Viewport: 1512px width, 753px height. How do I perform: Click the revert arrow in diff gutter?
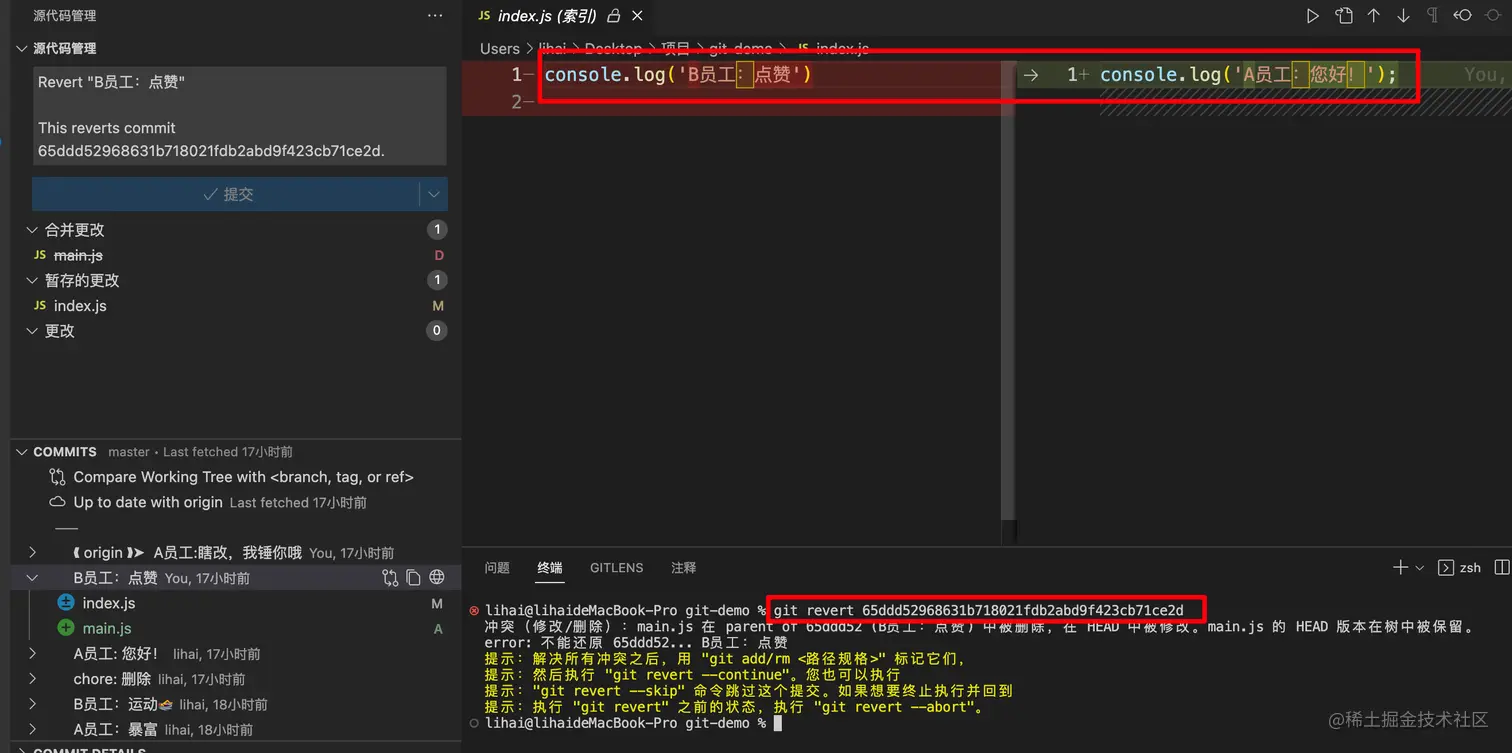[1031, 75]
